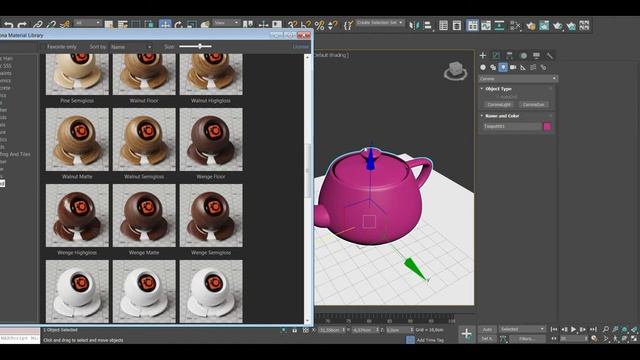Screen dimensions: 640x360
Task: Click the Material Library vertical scrollbar
Action: tap(307, 189)
